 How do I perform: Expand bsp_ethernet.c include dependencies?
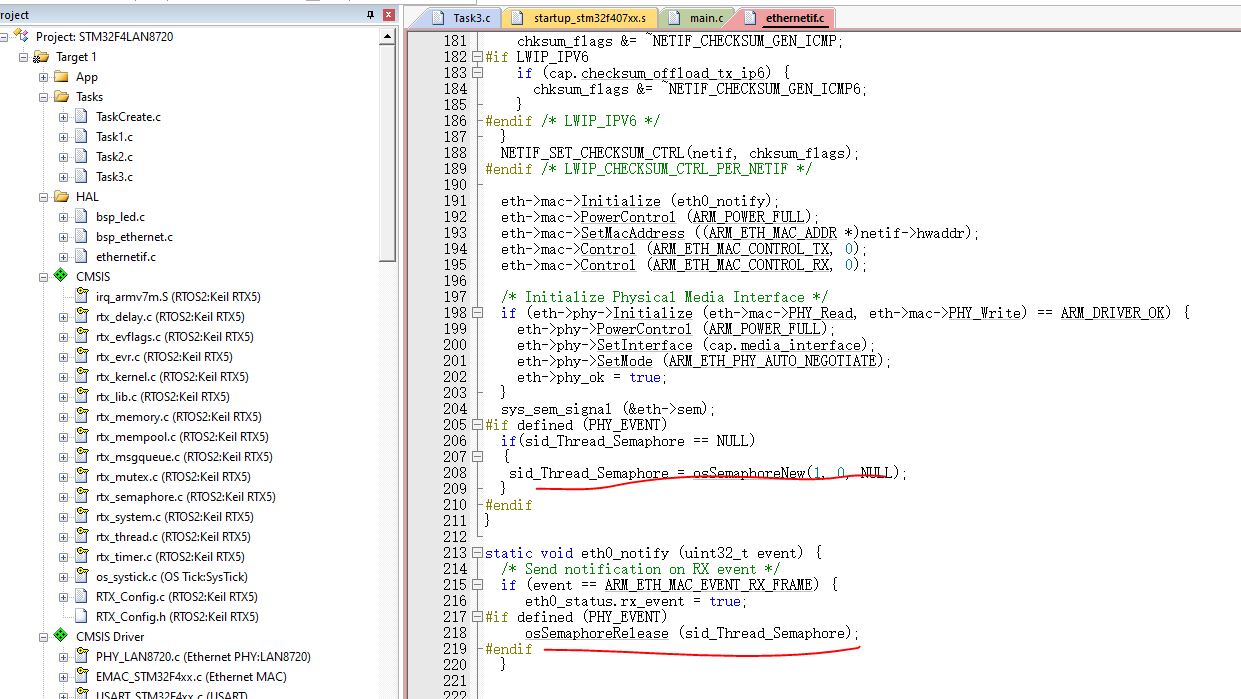coord(64,237)
